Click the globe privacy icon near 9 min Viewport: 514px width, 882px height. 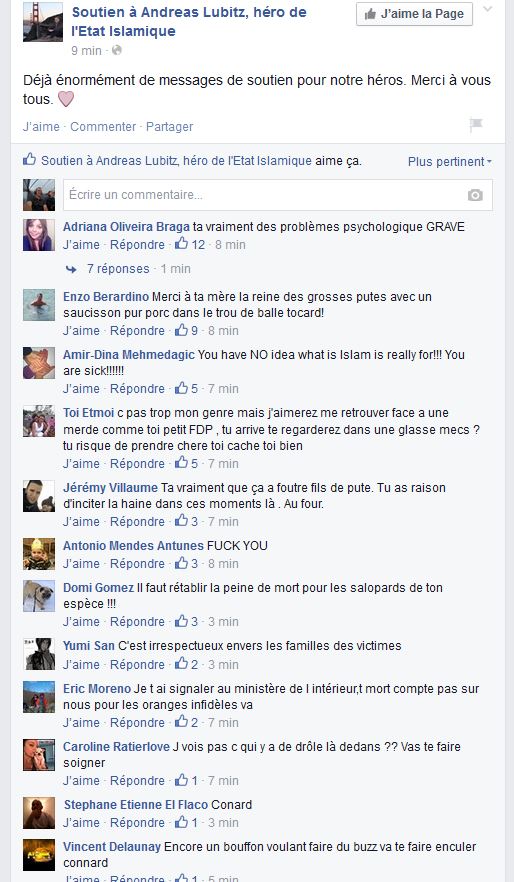click(117, 50)
